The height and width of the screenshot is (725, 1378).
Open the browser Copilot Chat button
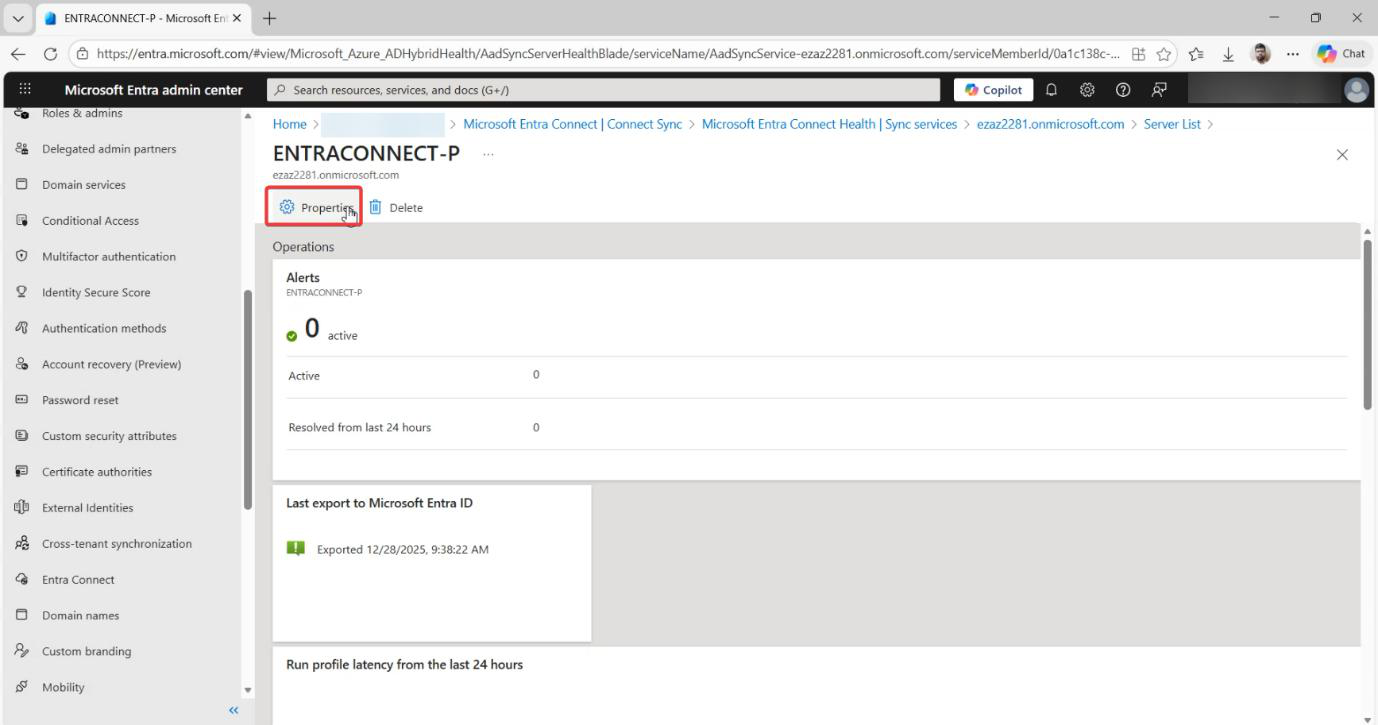[1343, 54]
